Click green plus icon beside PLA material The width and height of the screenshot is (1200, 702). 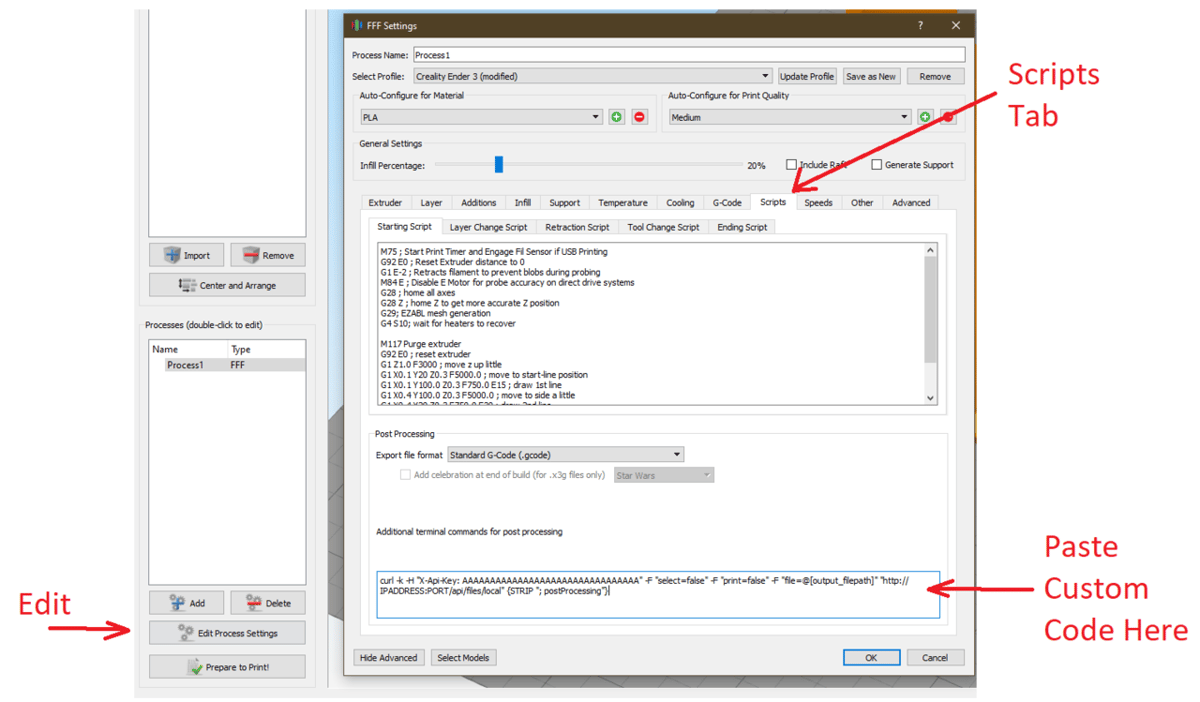pos(617,117)
